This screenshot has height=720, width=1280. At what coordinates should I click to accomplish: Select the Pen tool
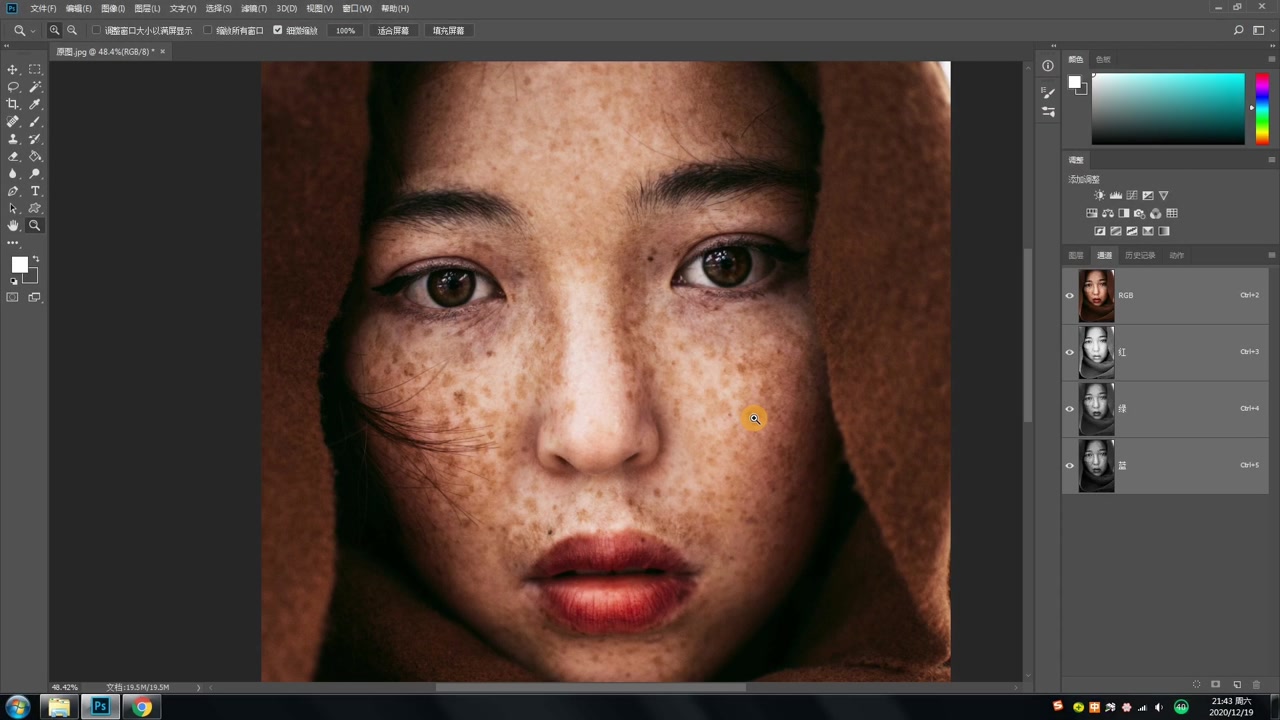point(13,191)
